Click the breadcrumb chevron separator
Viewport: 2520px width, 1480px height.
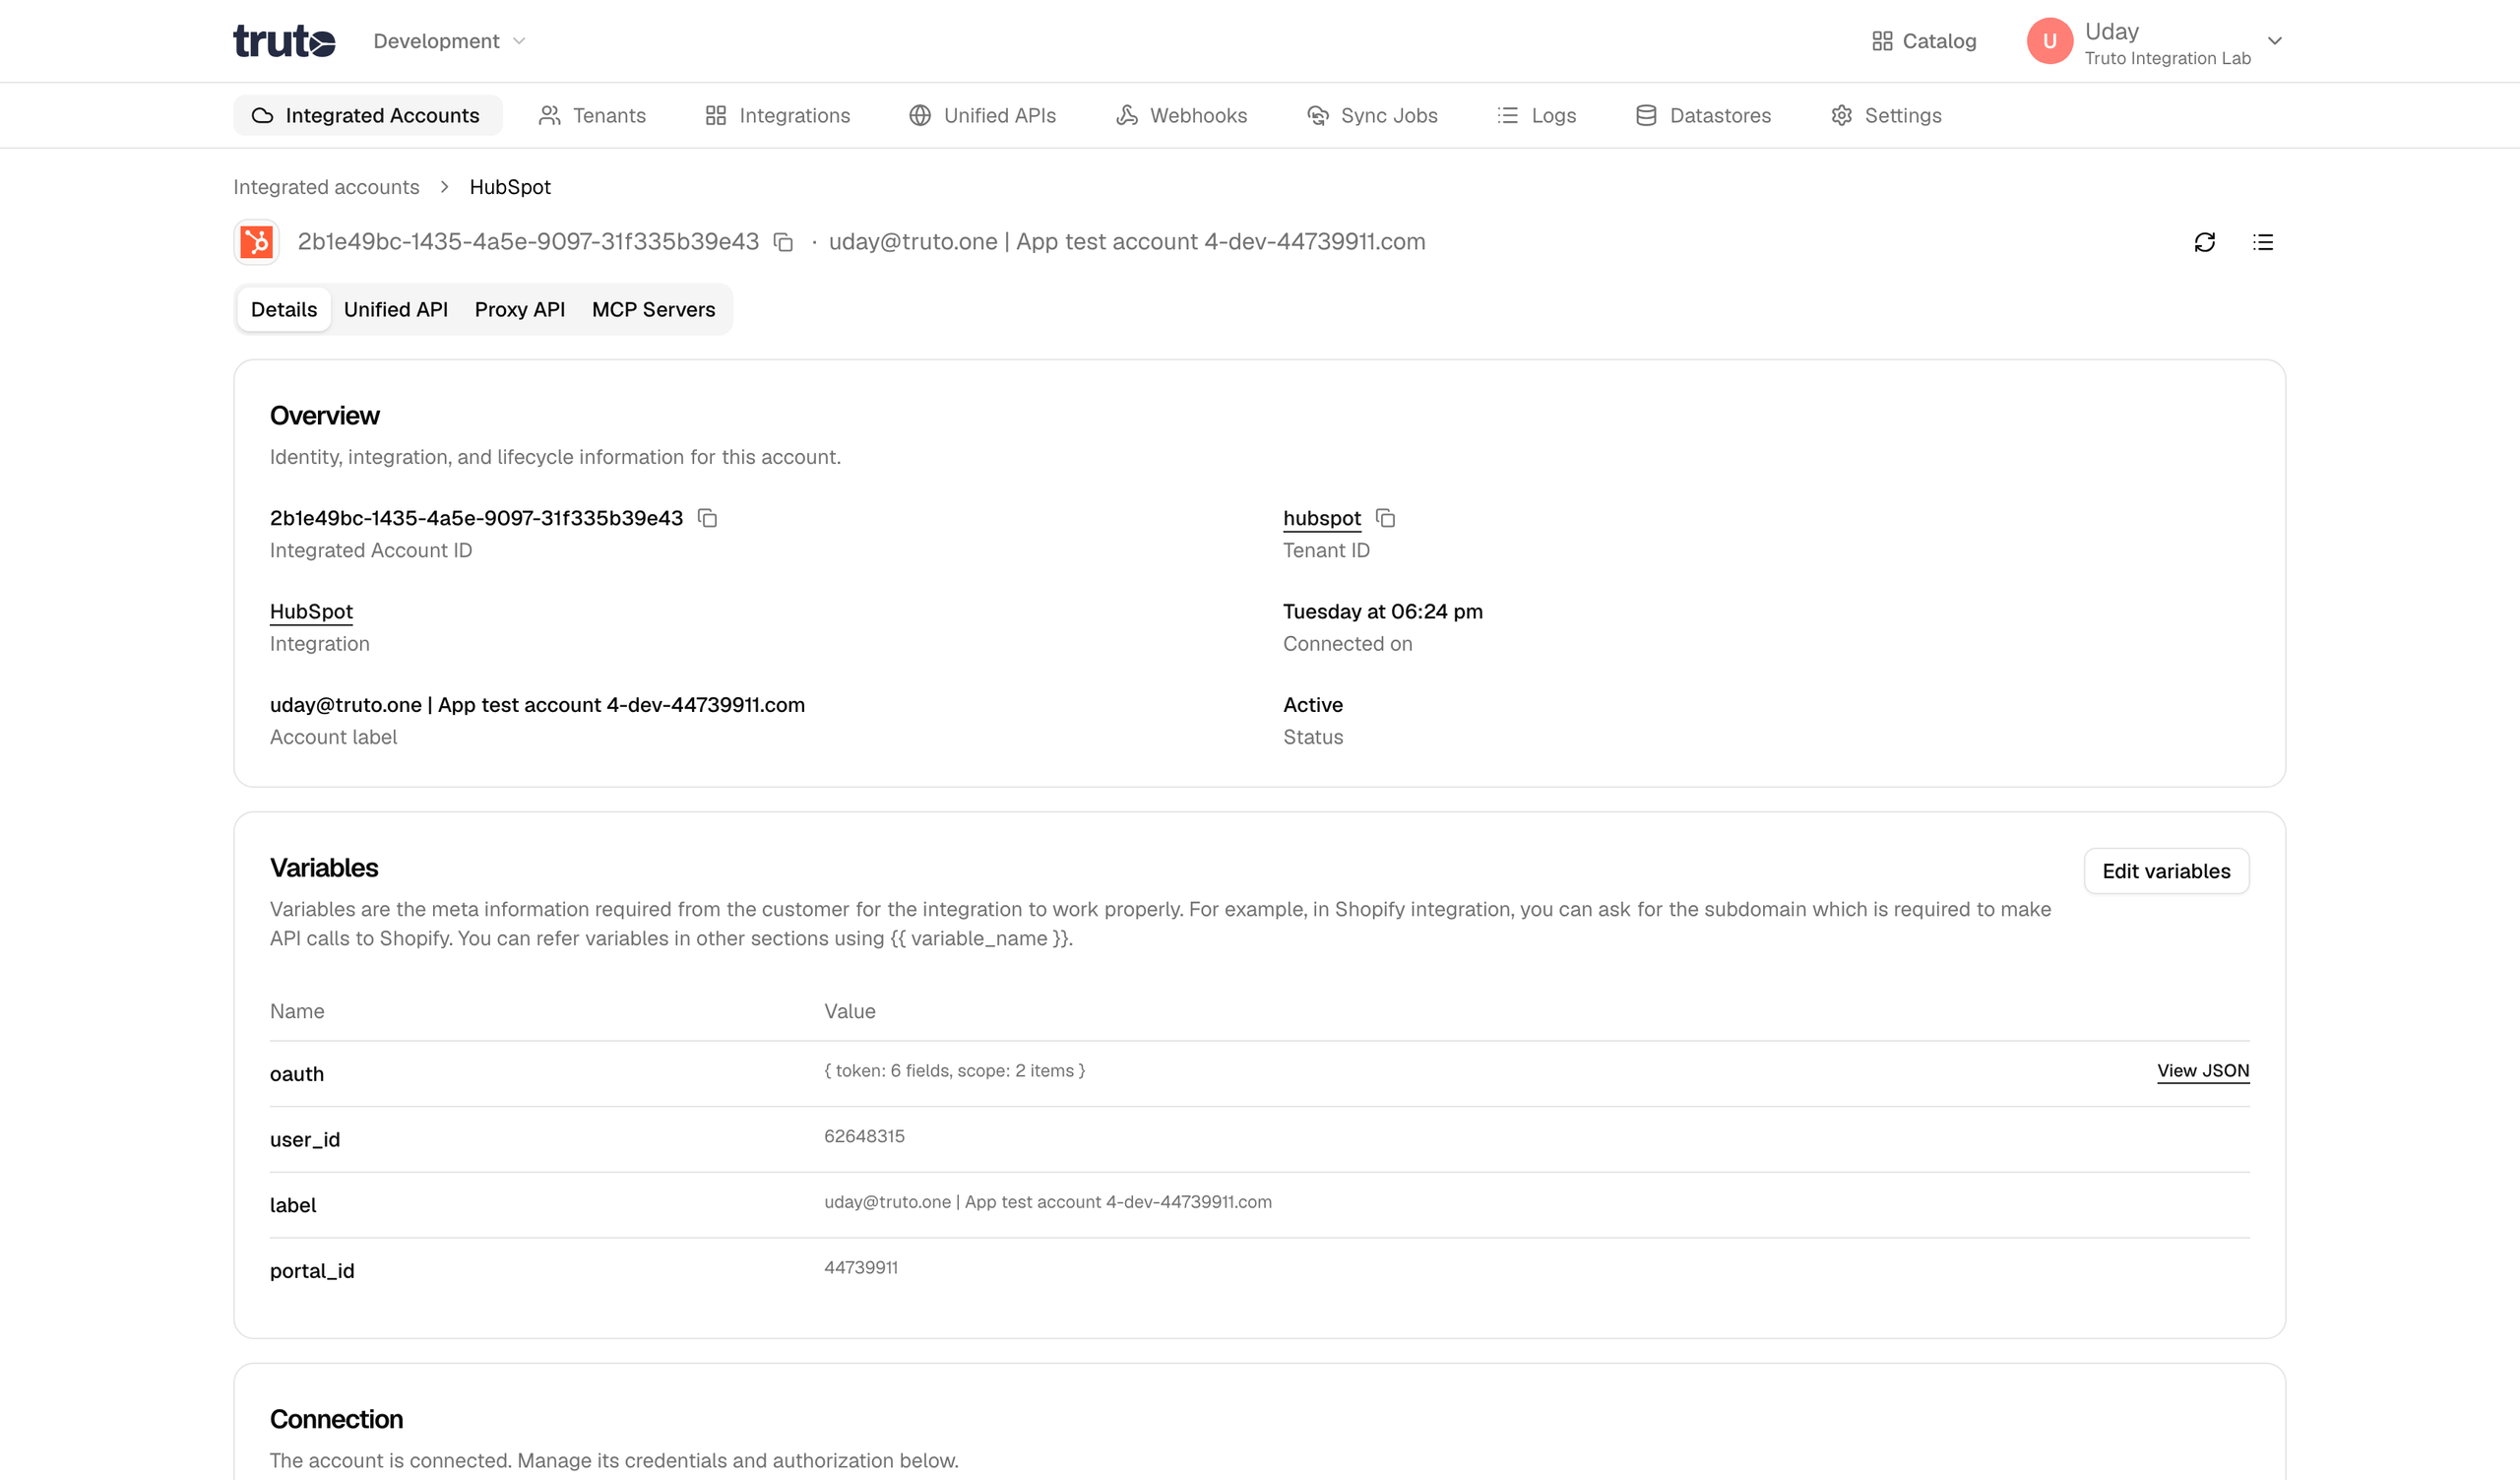[x=444, y=187]
